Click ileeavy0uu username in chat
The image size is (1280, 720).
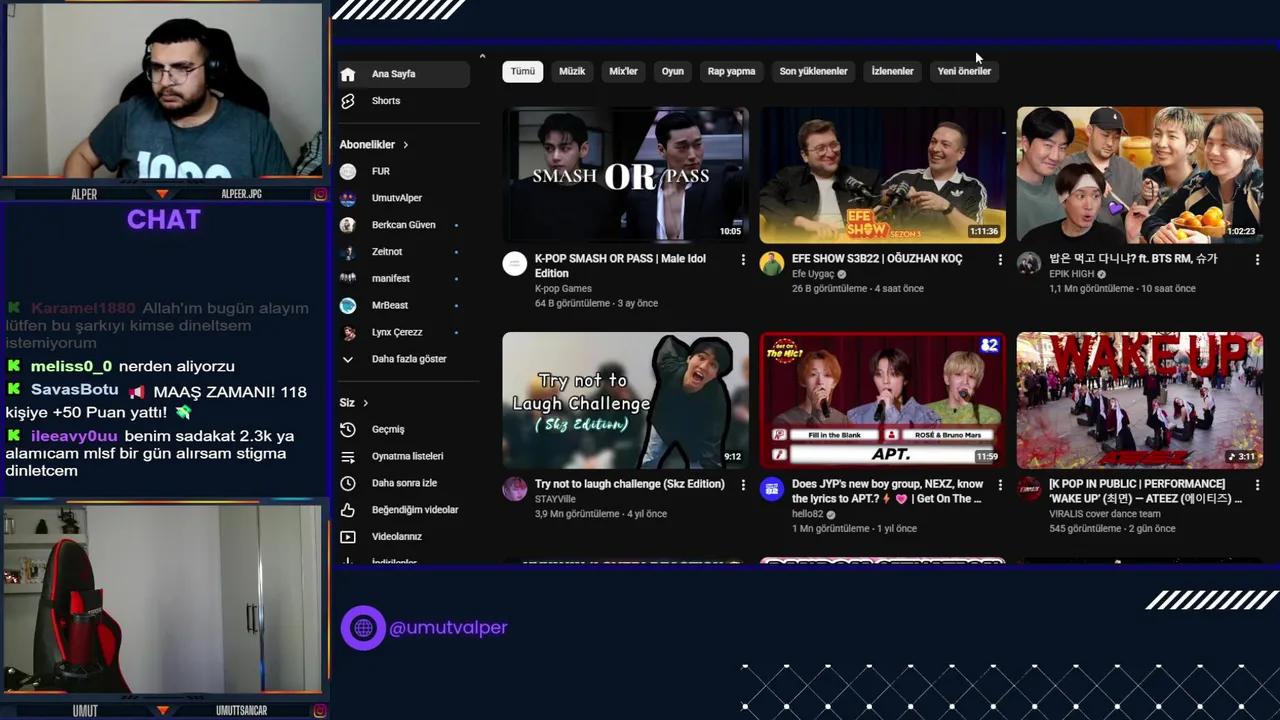pyautogui.click(x=74, y=436)
